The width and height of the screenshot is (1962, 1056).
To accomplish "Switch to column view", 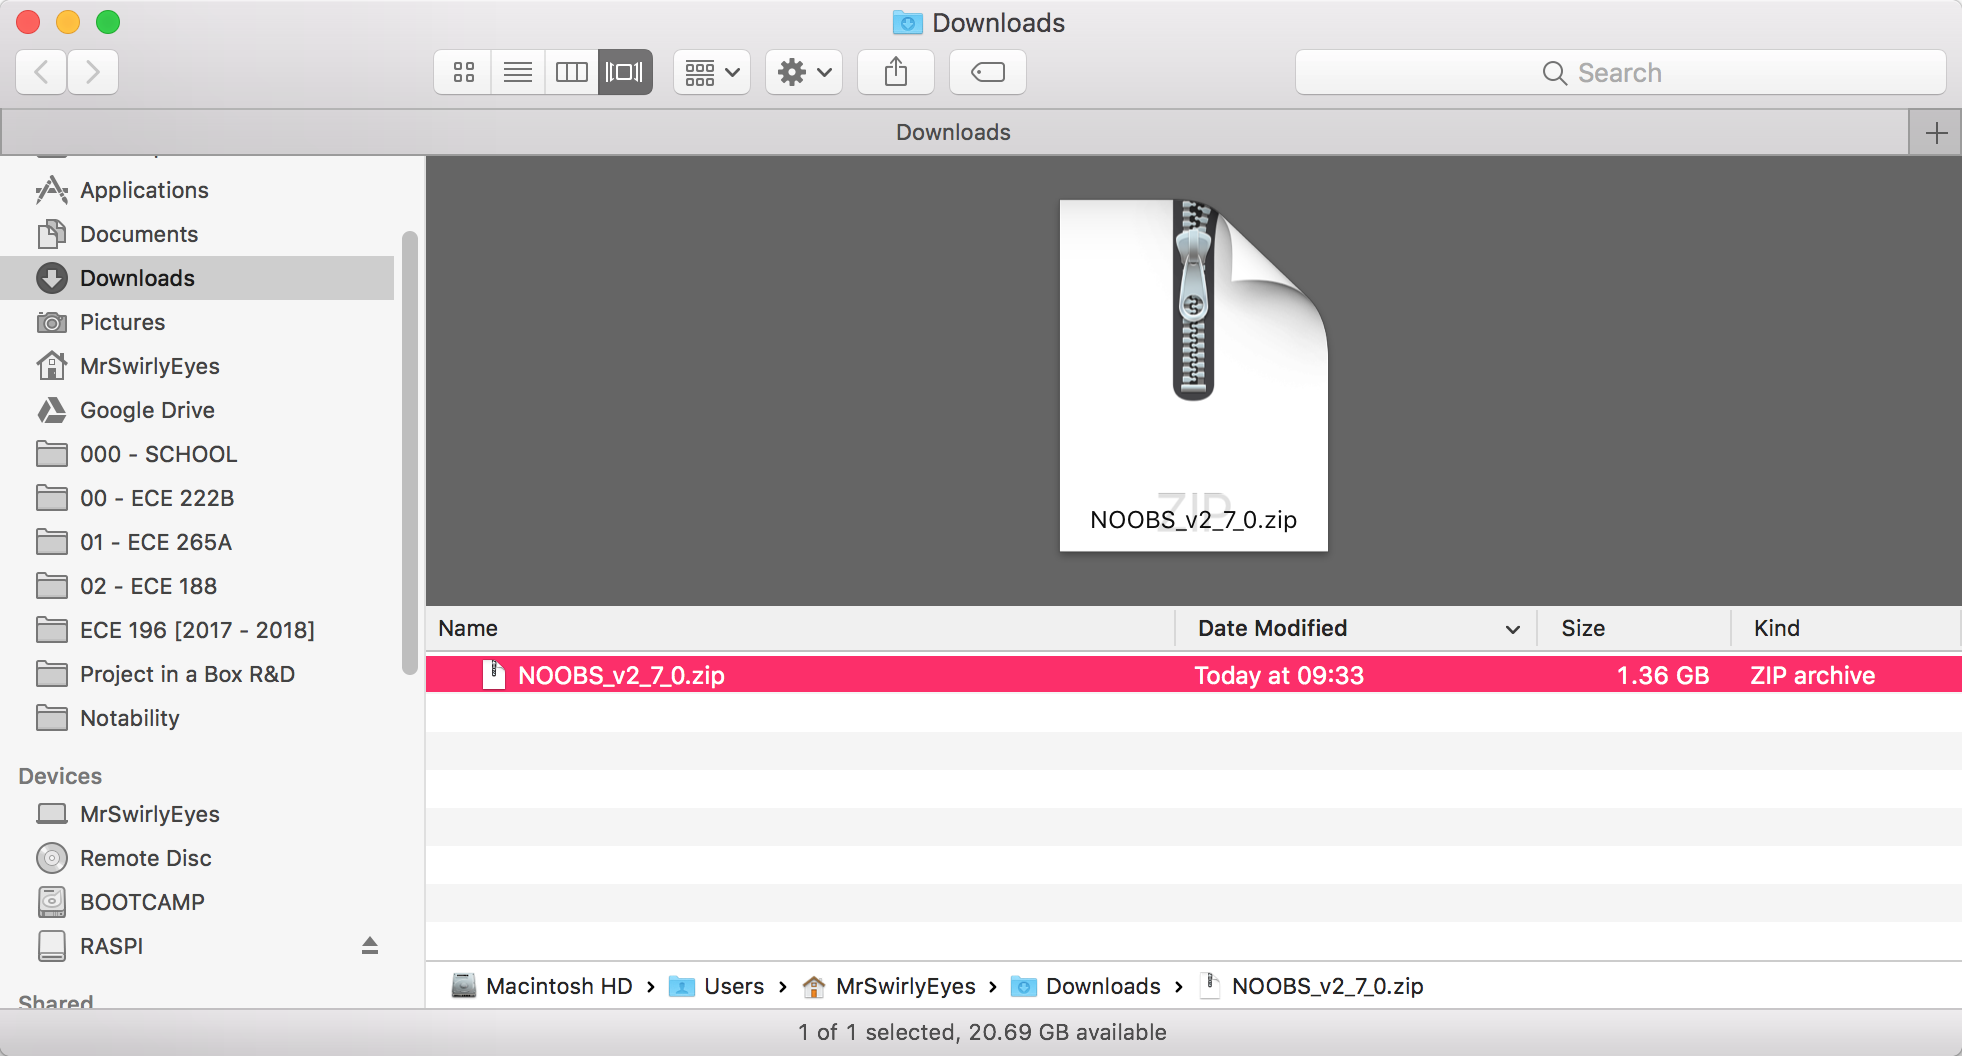I will pyautogui.click(x=572, y=72).
